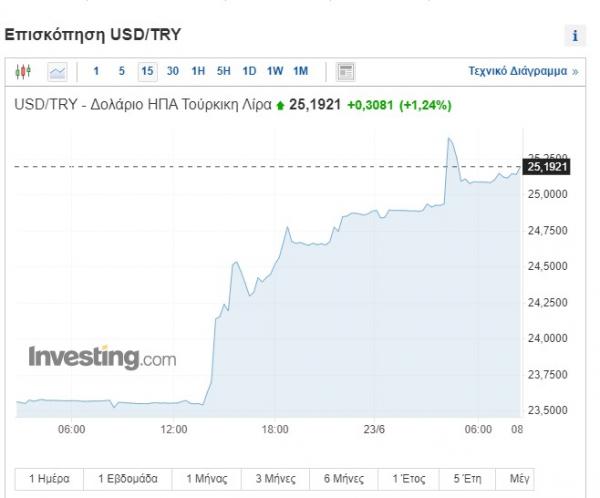Image resolution: width=600 pixels, height=498 pixels.
Task: Select the 1 Μήνας range tab
Action: (x=207, y=479)
